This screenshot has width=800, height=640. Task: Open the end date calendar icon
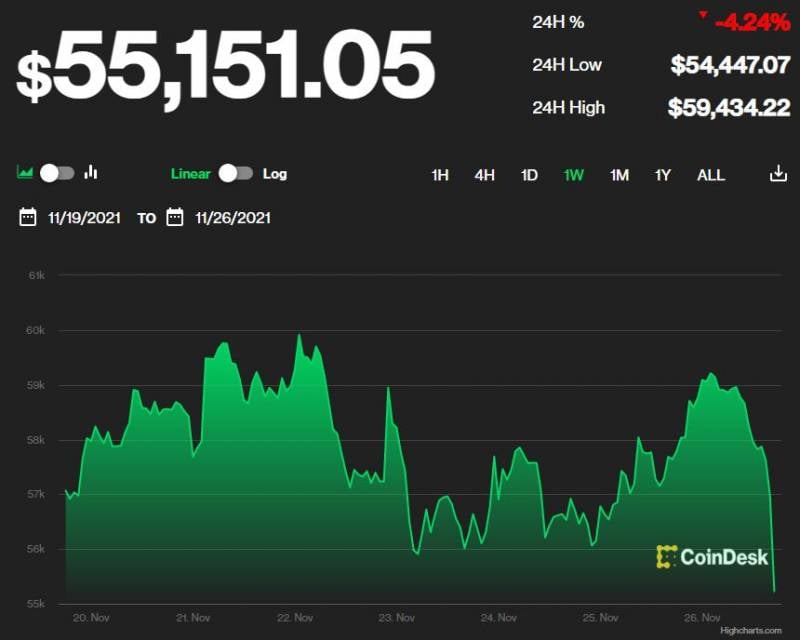pyautogui.click(x=174, y=217)
